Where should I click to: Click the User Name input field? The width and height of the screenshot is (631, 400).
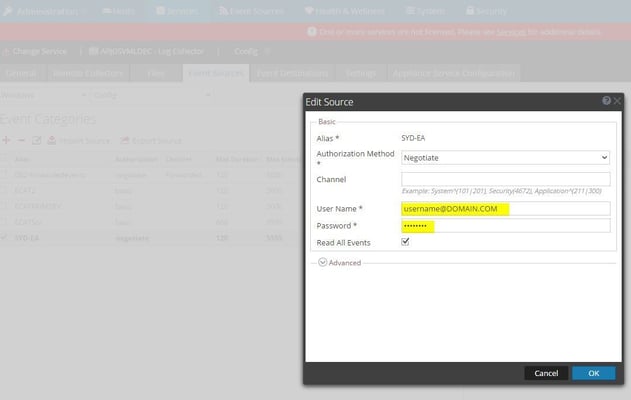tap(505, 208)
